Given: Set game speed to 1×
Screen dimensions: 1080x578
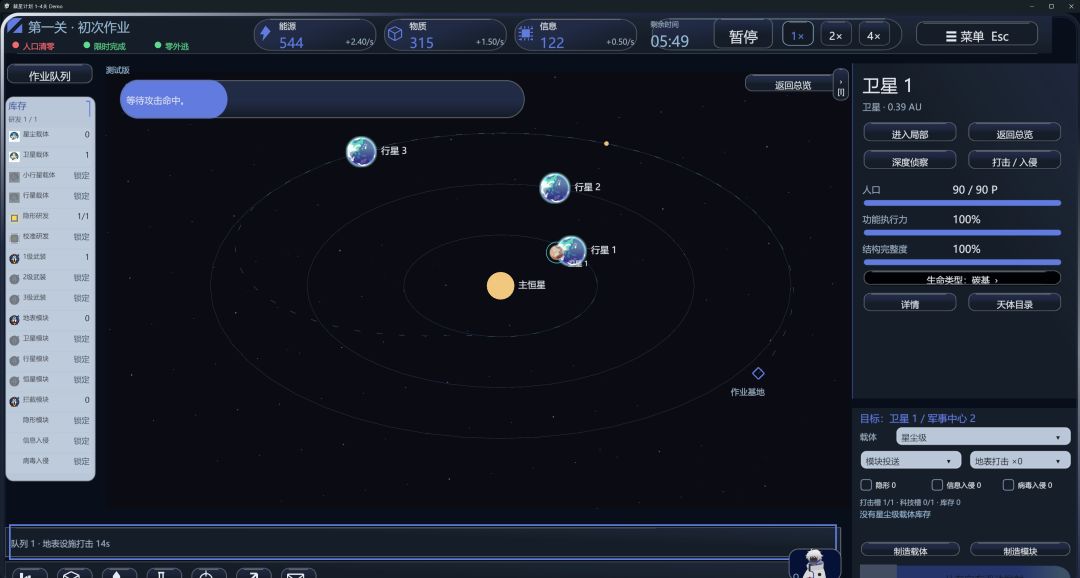Looking at the screenshot, I should point(798,34).
